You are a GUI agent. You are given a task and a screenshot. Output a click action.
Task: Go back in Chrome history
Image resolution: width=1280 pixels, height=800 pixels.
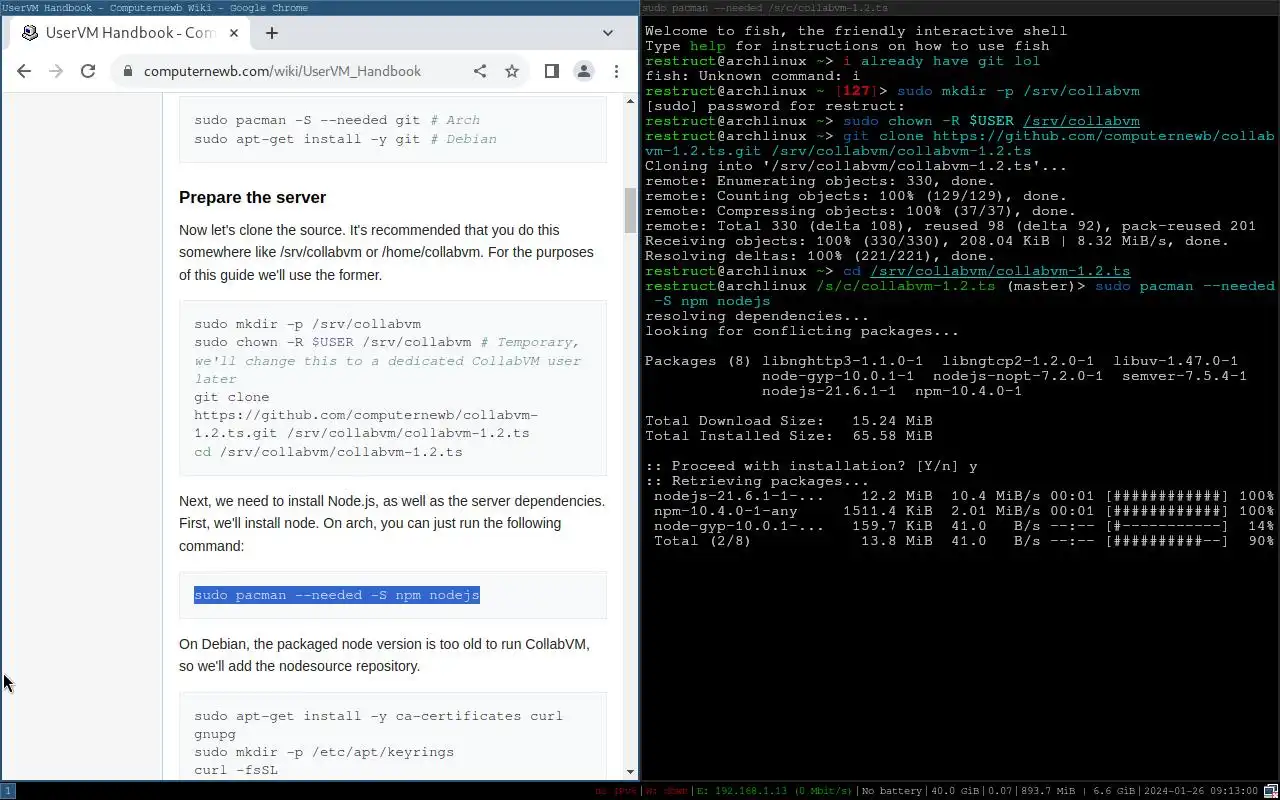point(24,71)
